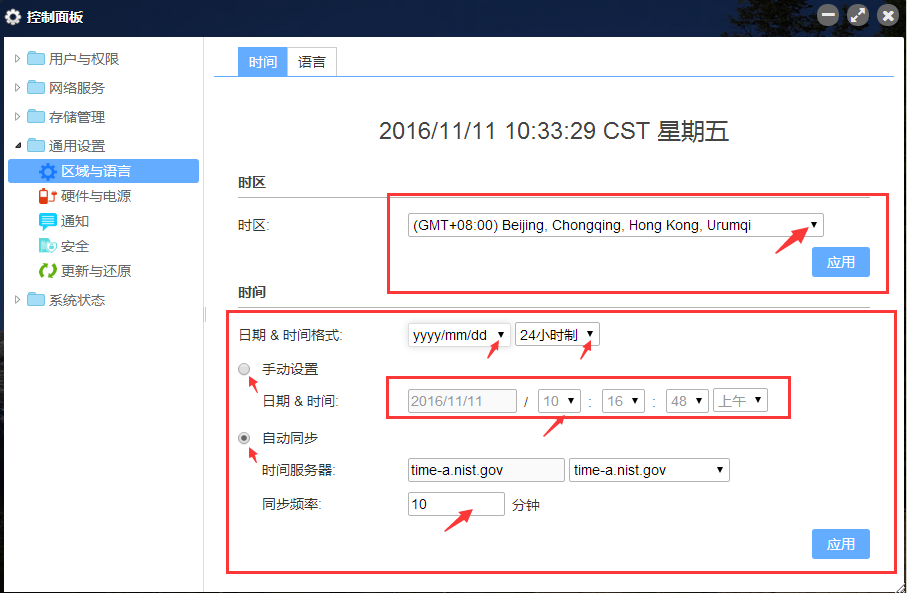Click the 通用设置 folder icon

(x=36, y=145)
